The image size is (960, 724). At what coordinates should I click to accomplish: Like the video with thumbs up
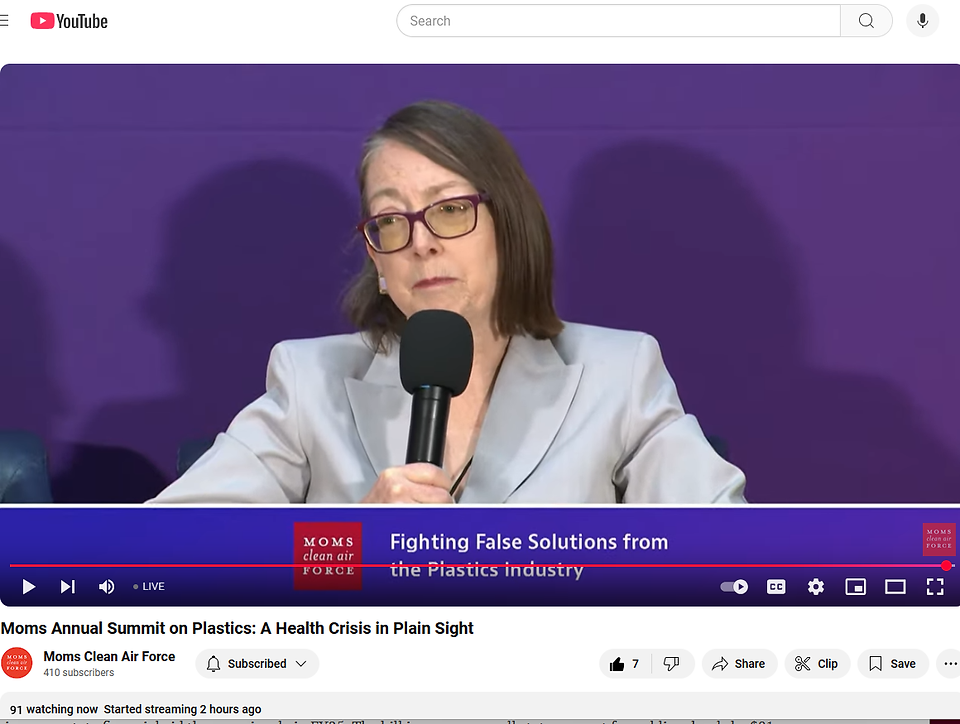pyautogui.click(x=624, y=663)
